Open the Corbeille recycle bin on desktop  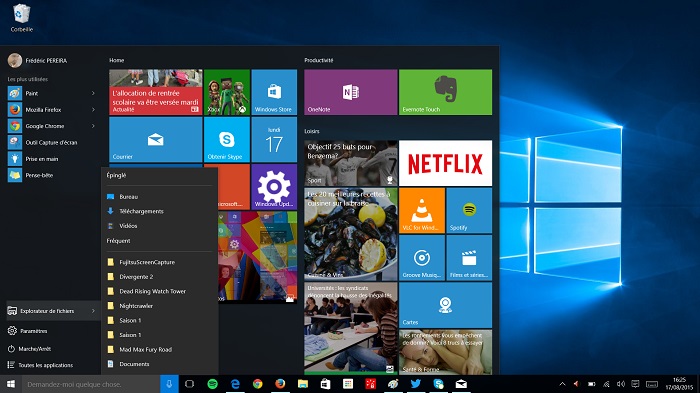tap(21, 18)
